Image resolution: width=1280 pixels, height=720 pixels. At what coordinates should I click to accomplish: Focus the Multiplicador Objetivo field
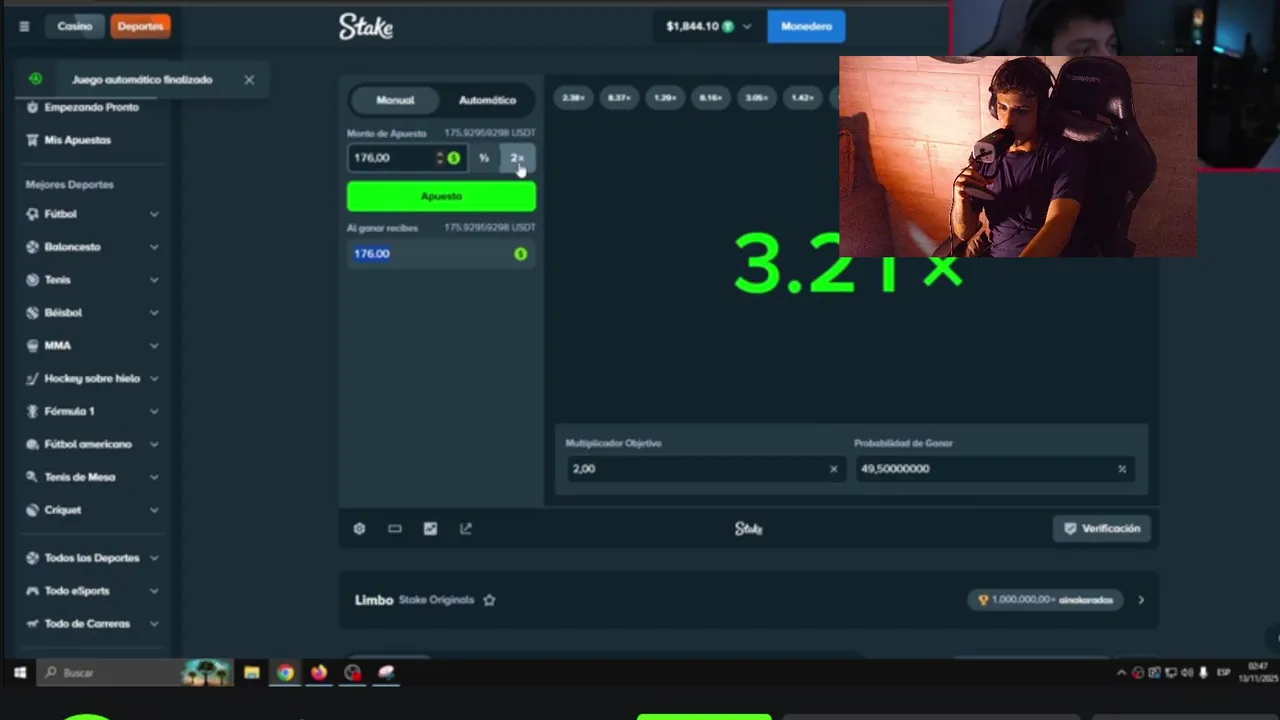[705, 469]
